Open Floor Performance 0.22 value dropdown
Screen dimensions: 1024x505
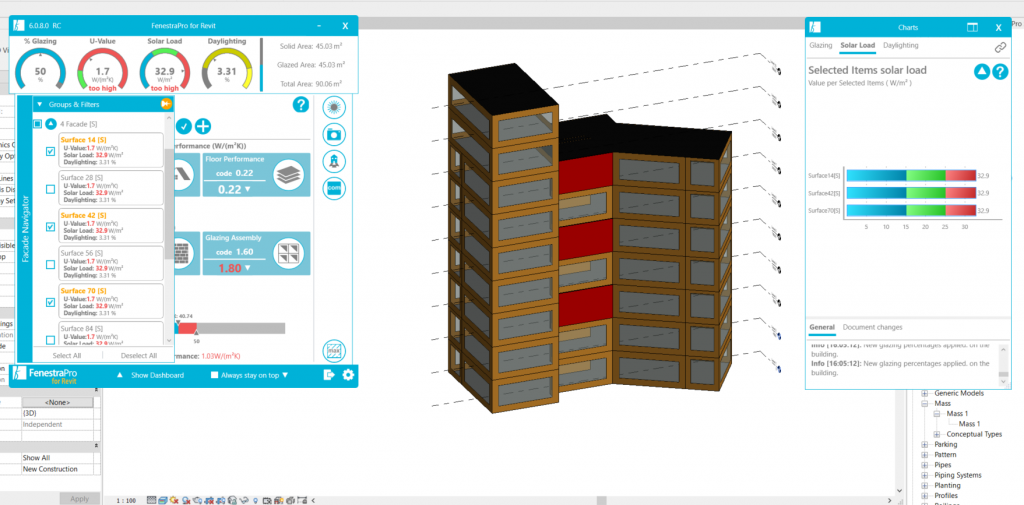tap(234, 189)
